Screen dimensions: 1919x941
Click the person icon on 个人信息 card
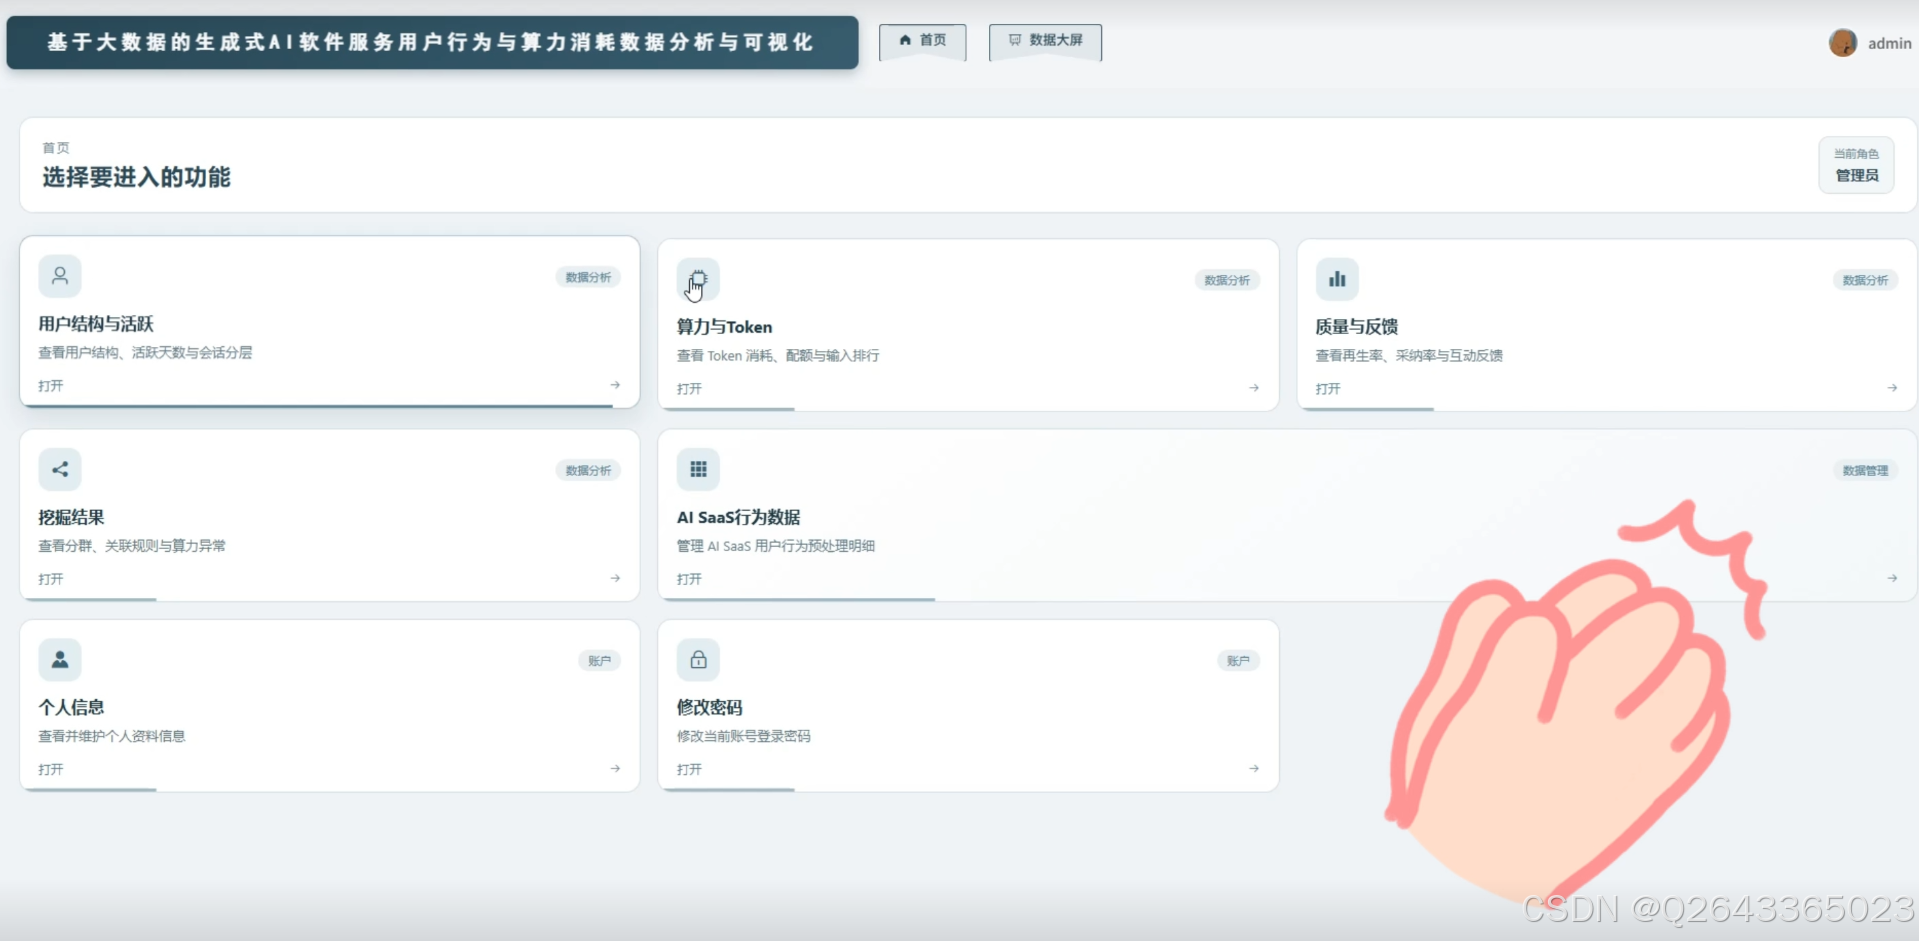60,659
